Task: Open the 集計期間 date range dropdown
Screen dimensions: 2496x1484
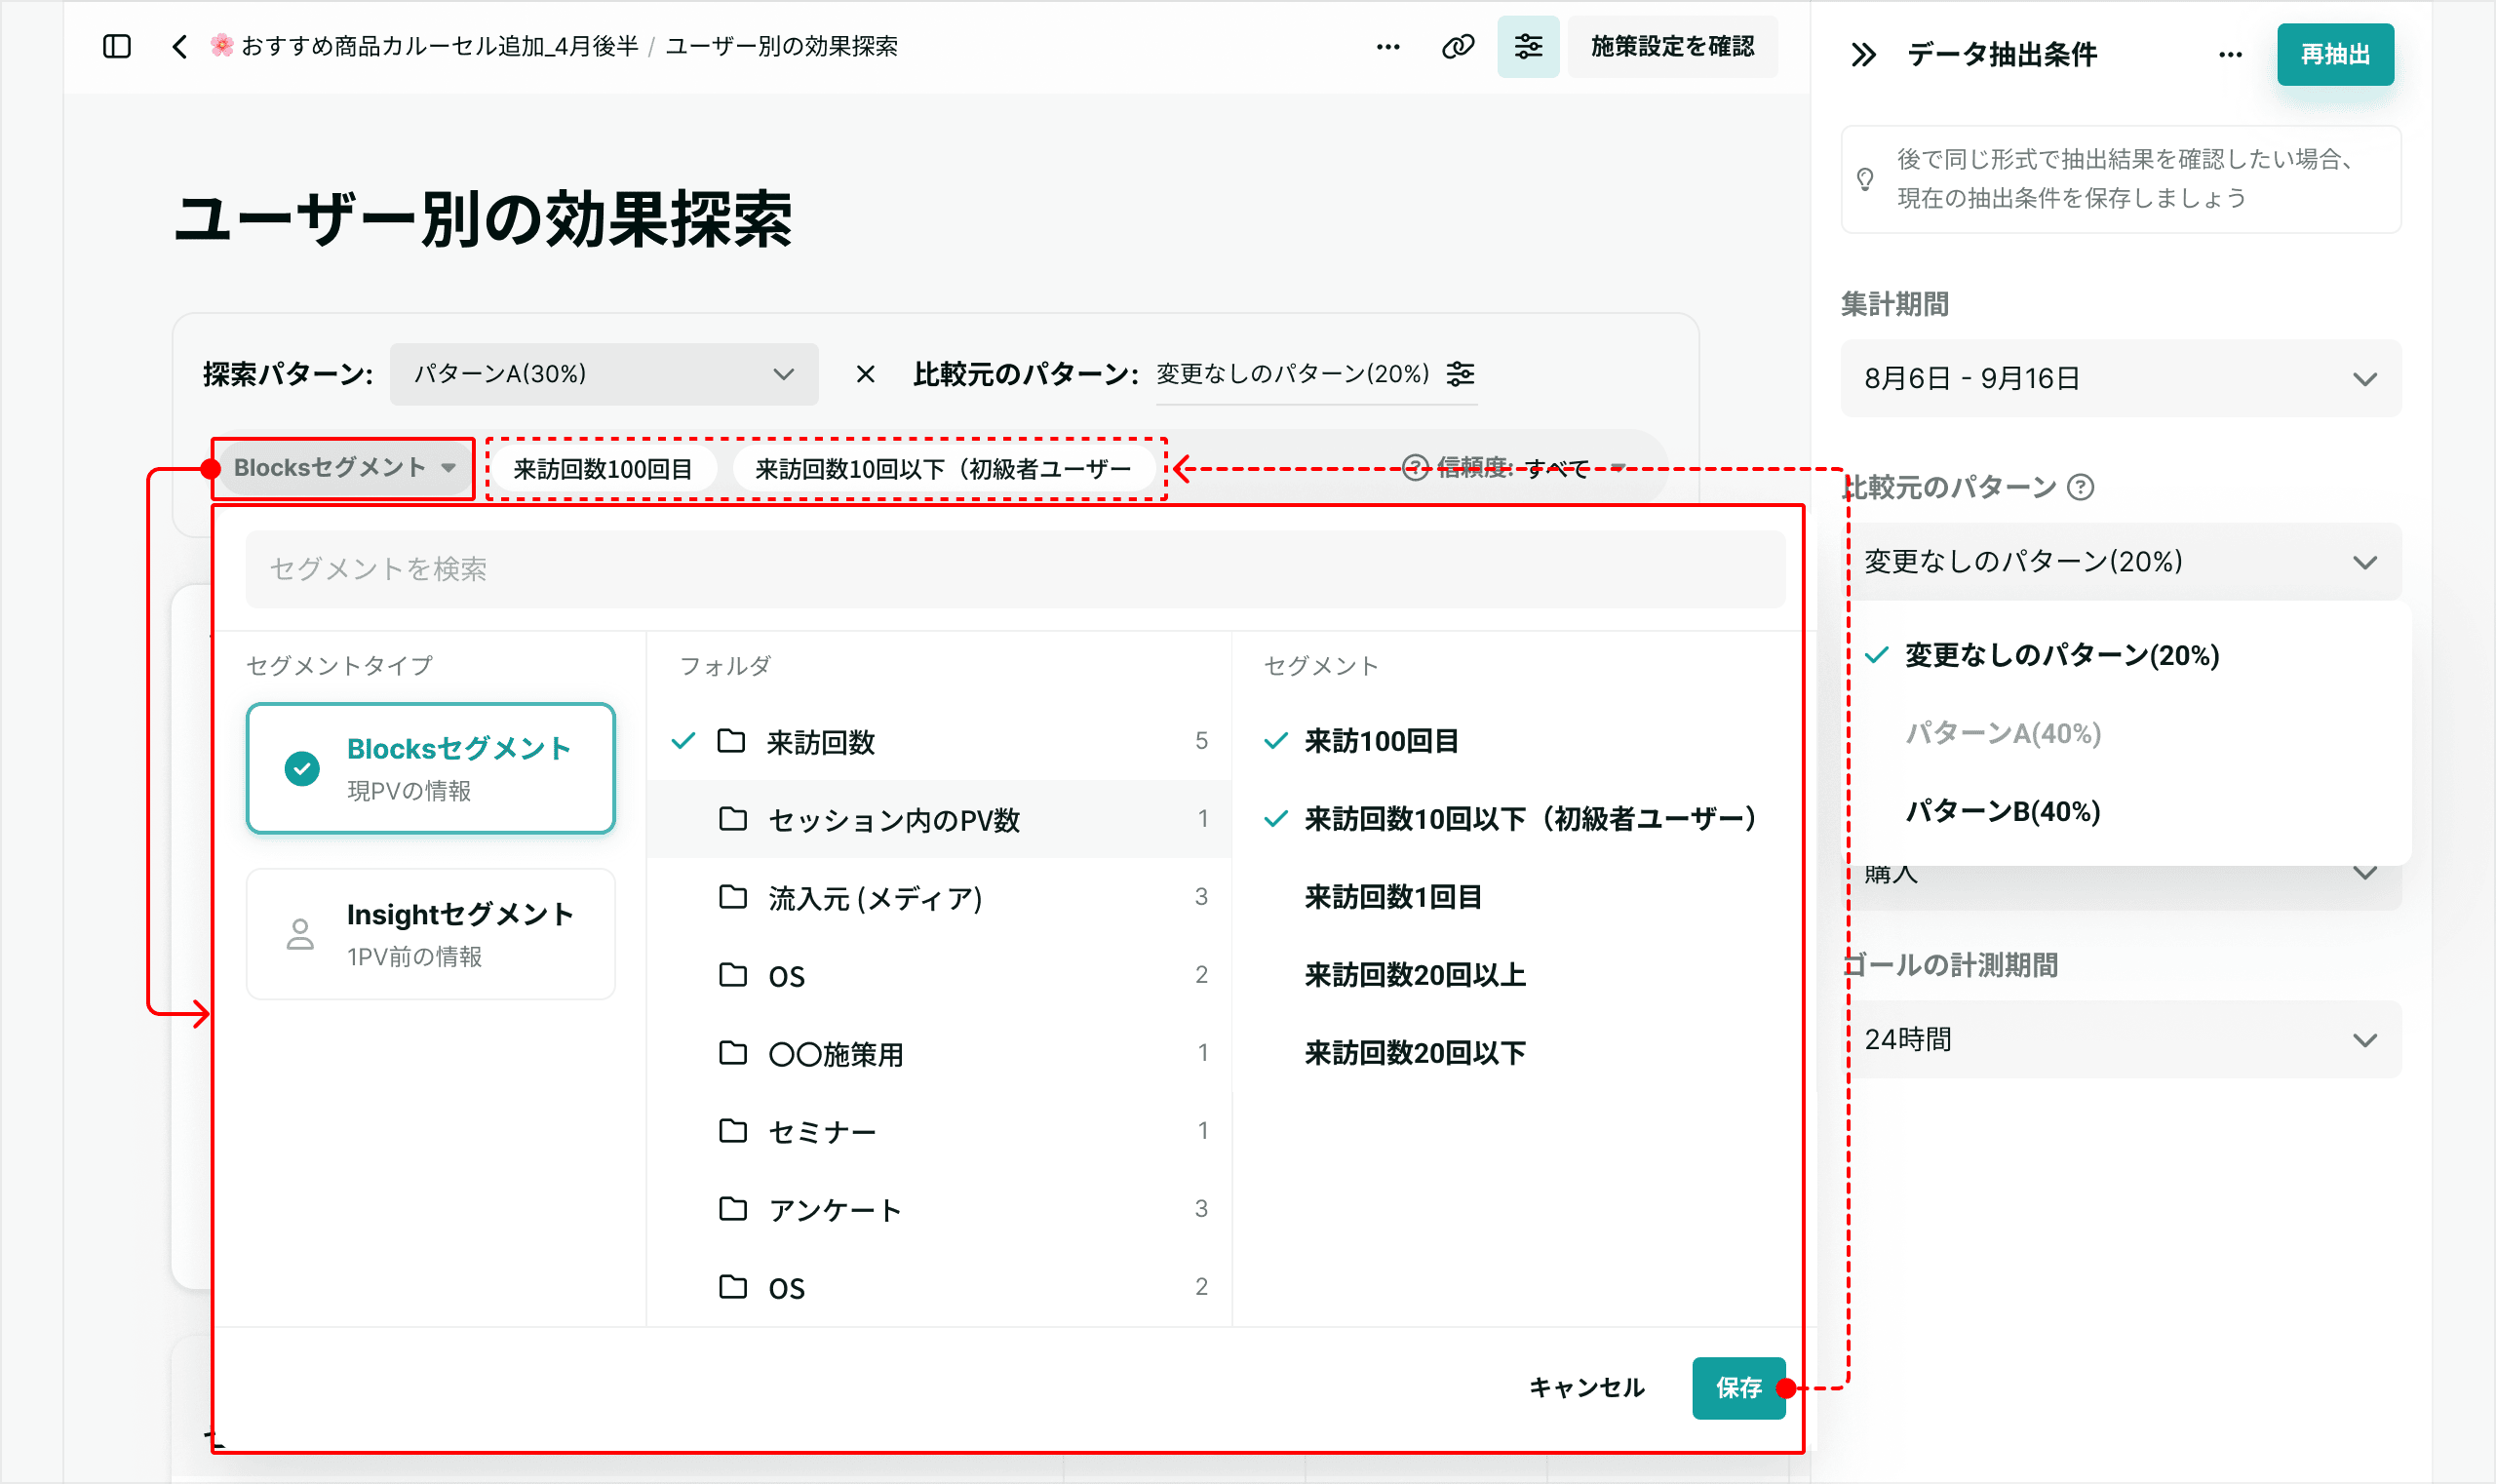Action: click(2121, 379)
